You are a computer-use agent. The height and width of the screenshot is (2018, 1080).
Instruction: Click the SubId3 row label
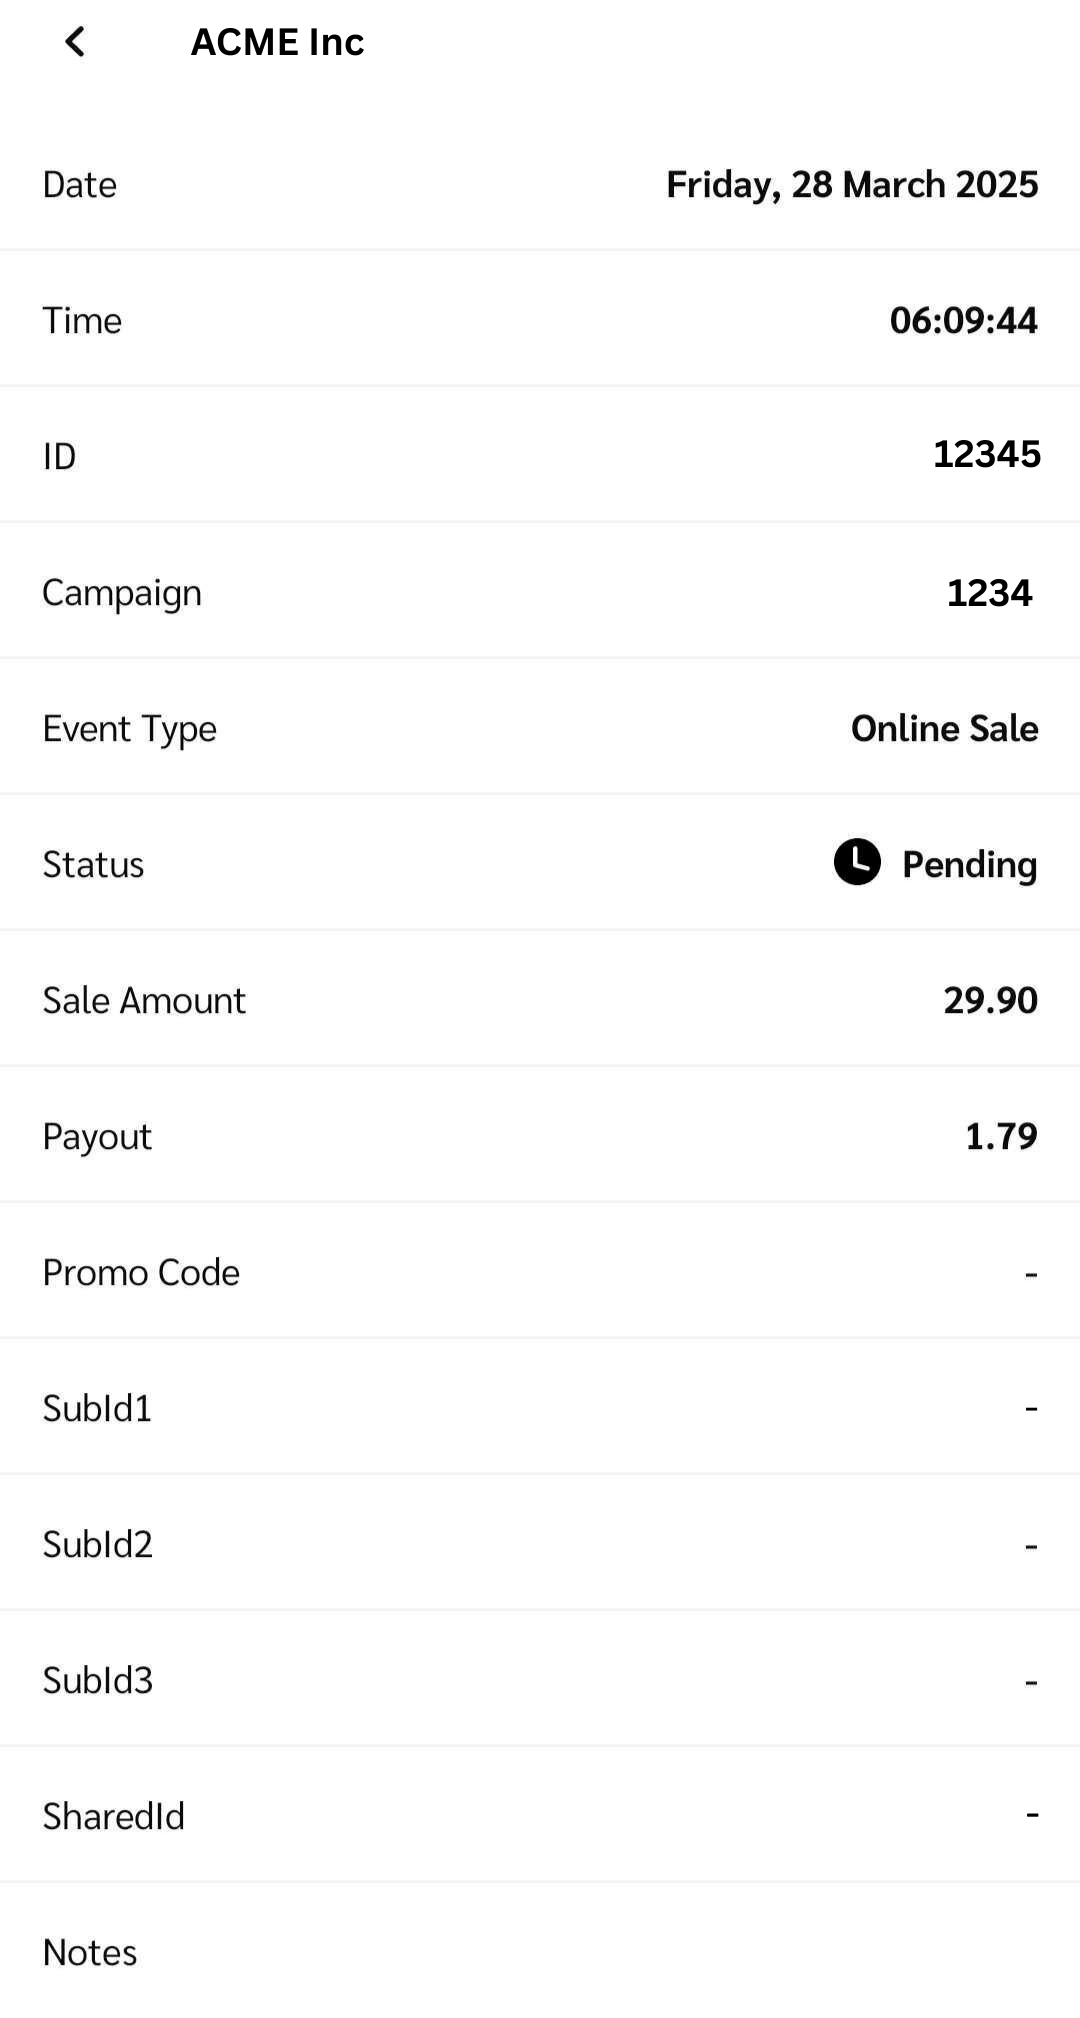point(97,1681)
